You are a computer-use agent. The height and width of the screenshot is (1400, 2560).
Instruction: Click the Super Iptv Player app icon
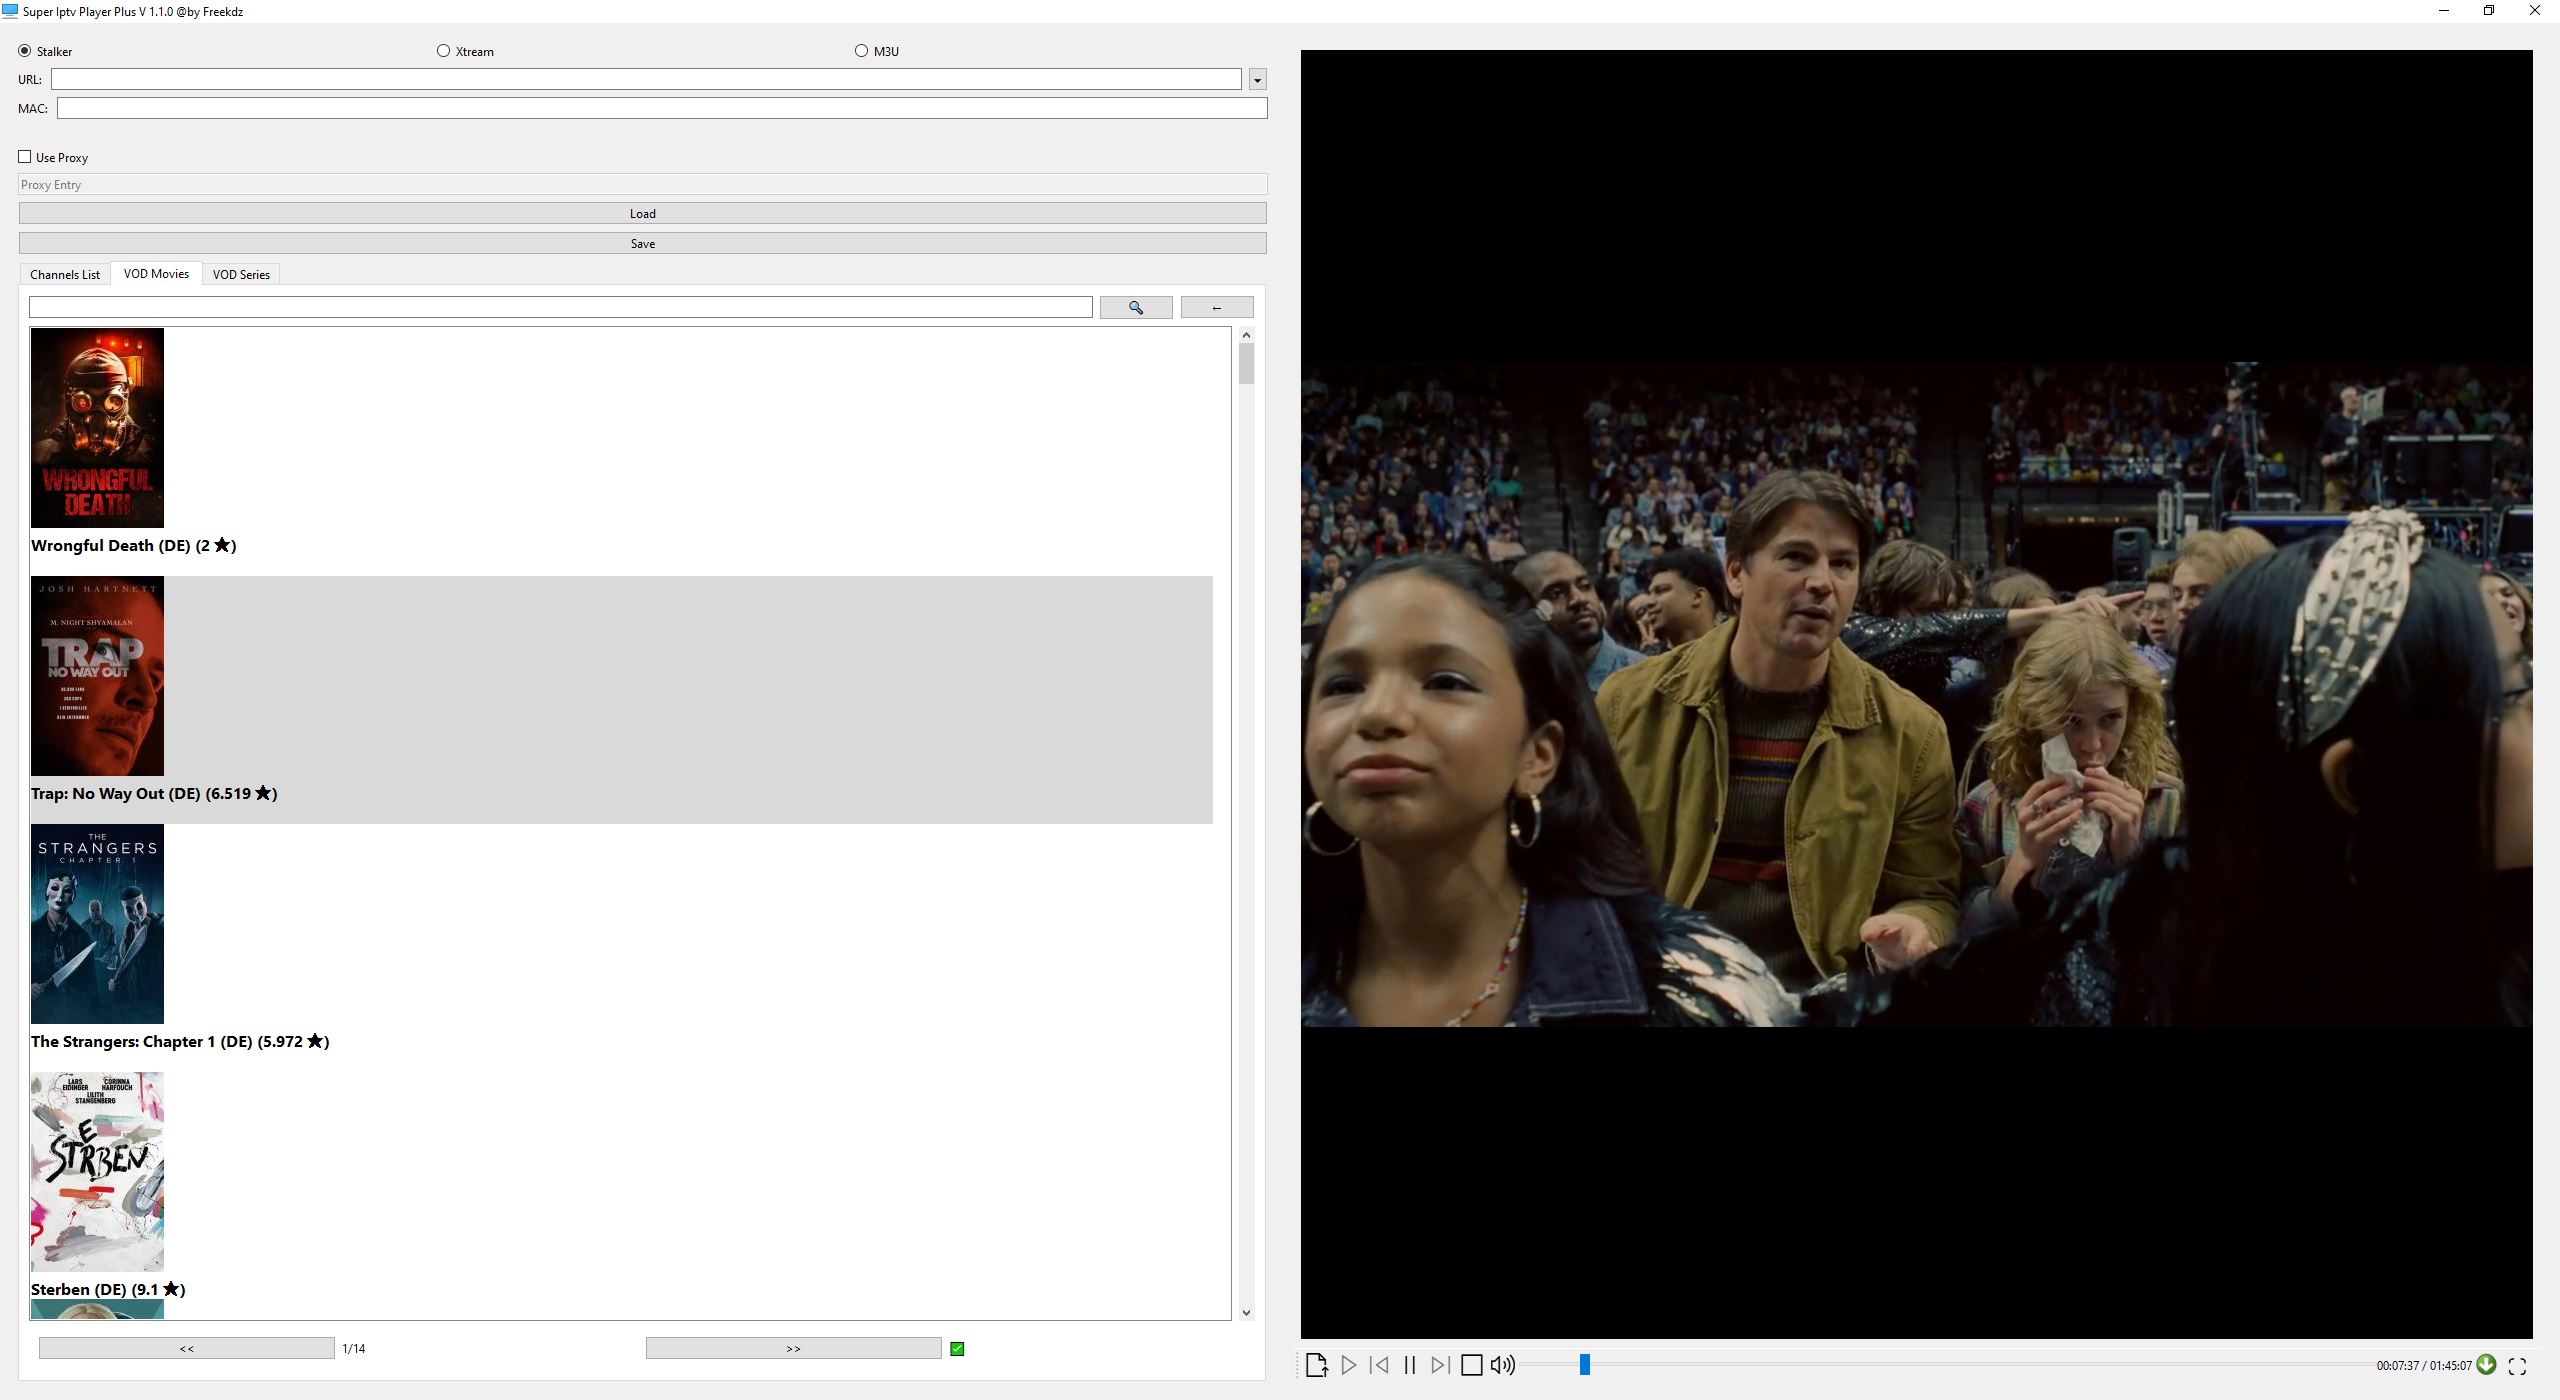click(x=10, y=11)
